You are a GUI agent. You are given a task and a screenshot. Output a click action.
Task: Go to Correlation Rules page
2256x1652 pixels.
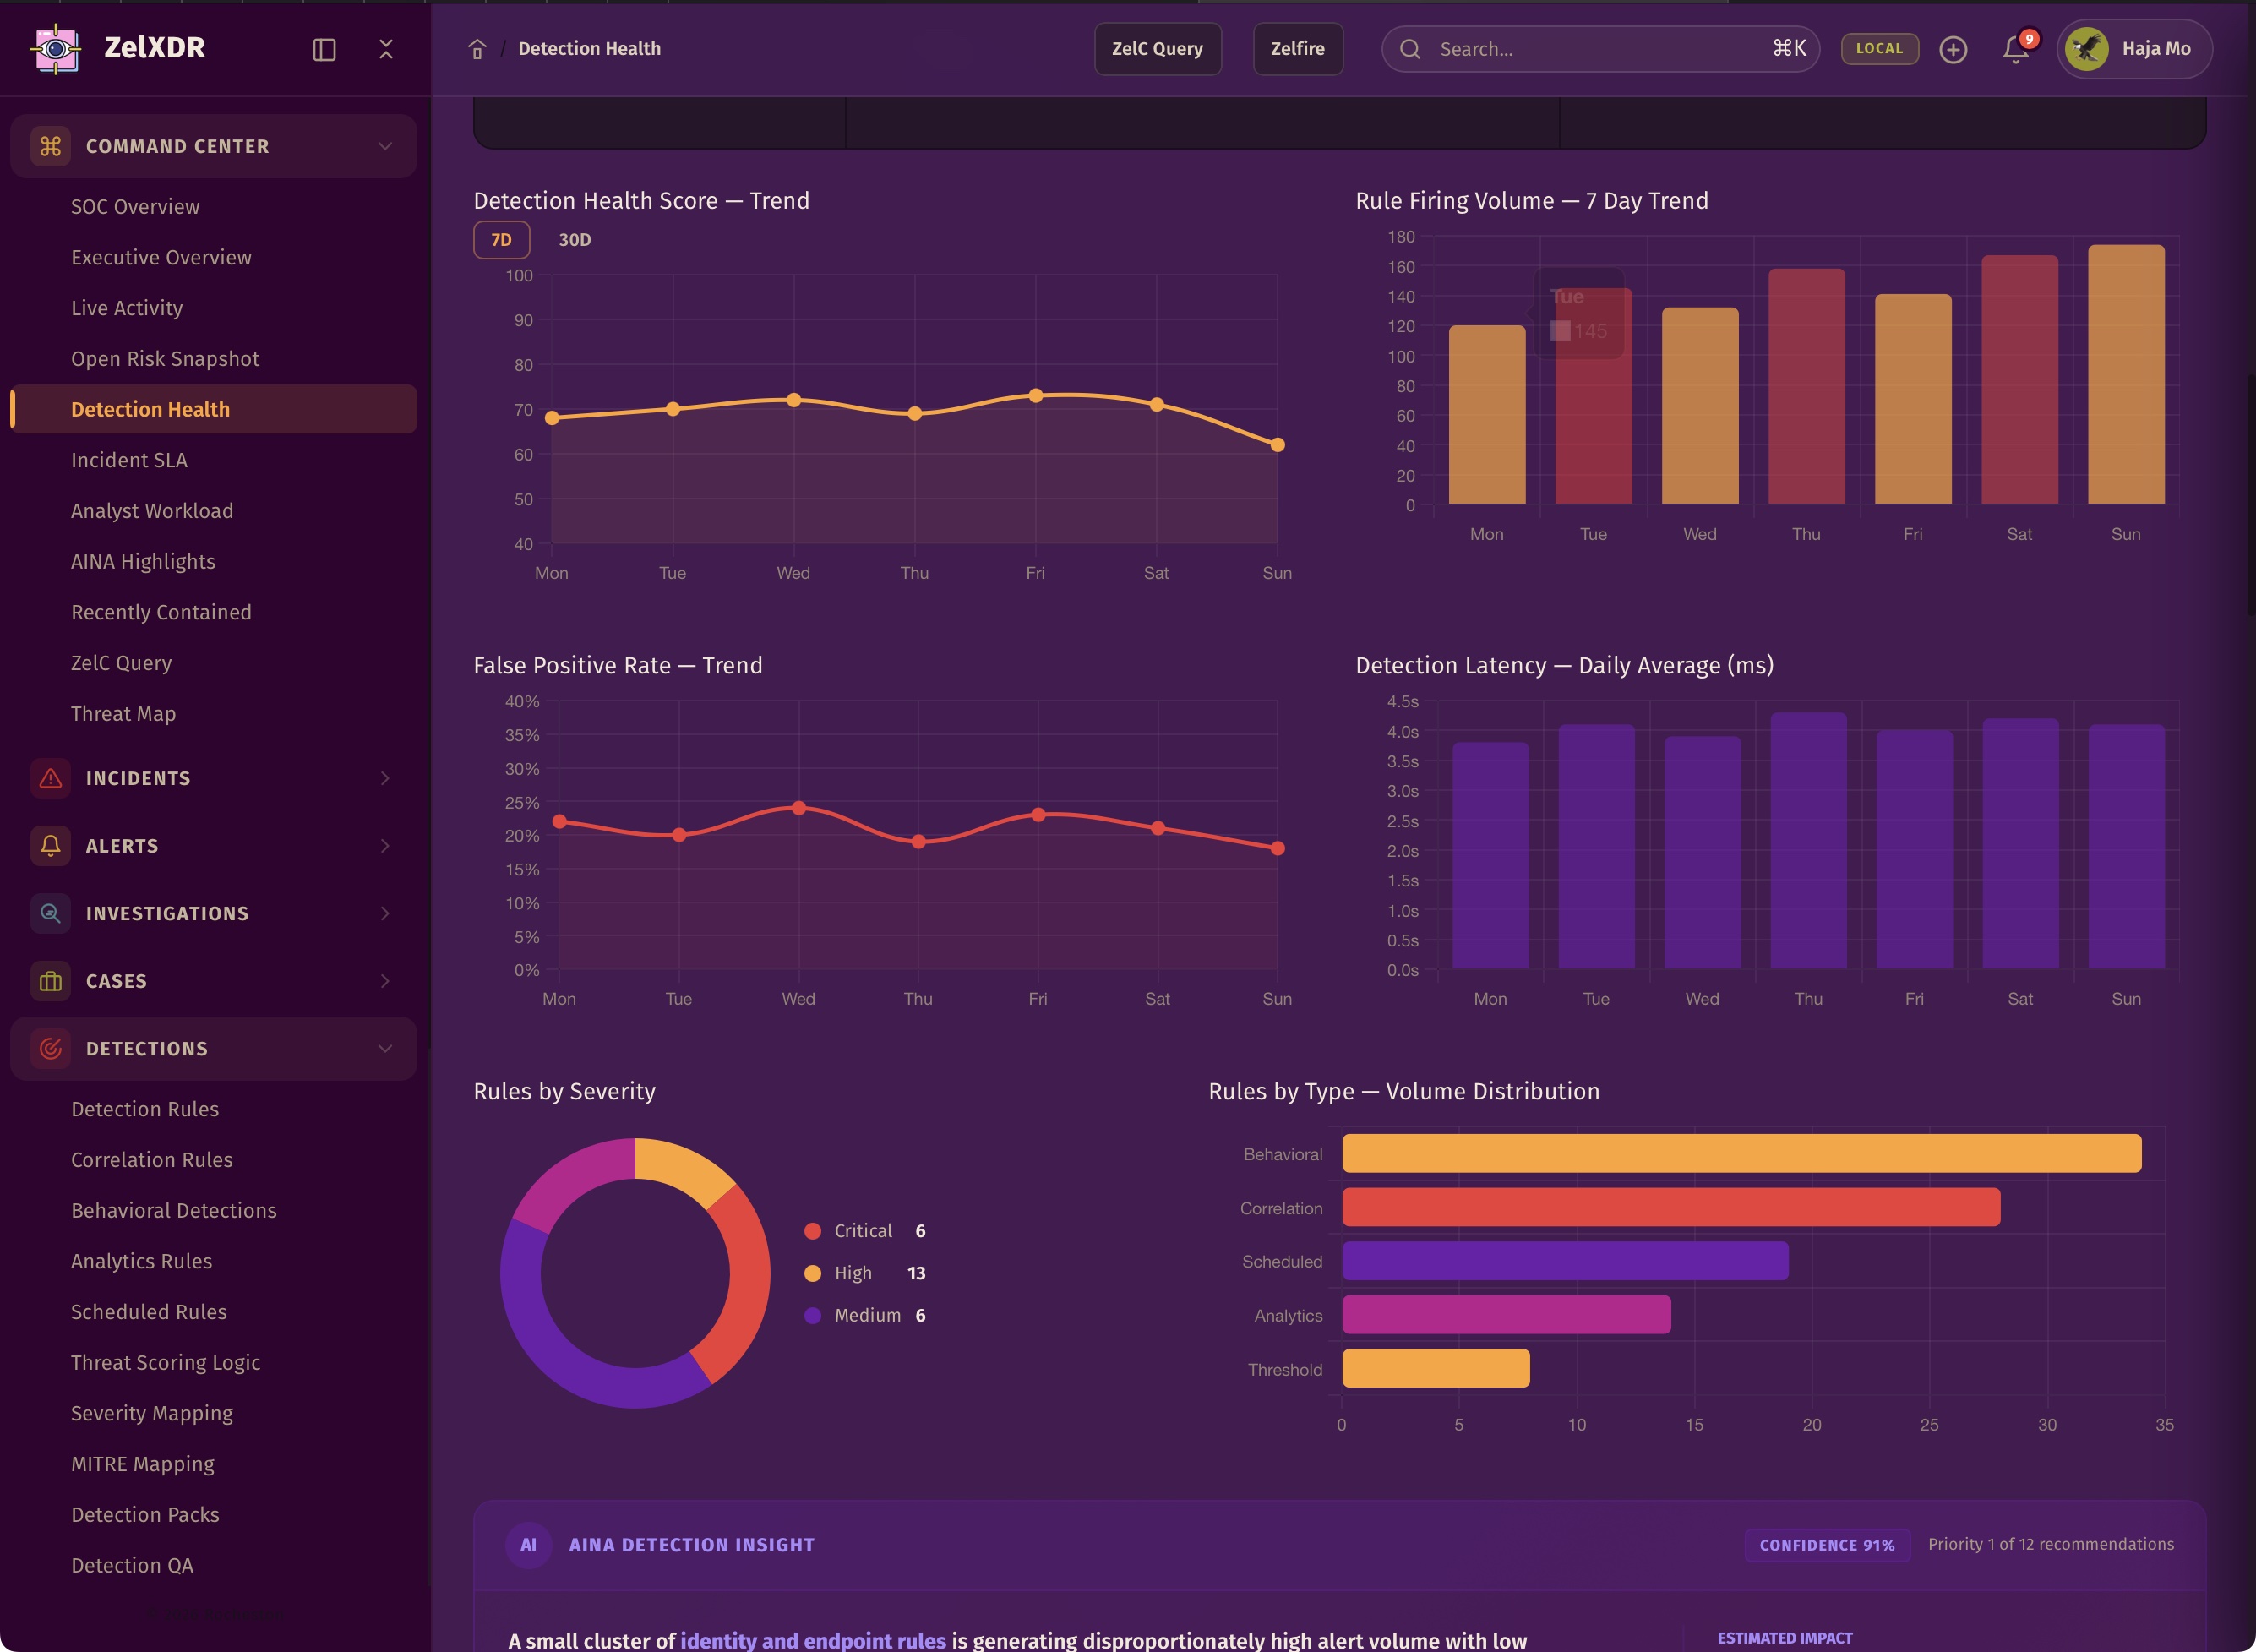[152, 1160]
